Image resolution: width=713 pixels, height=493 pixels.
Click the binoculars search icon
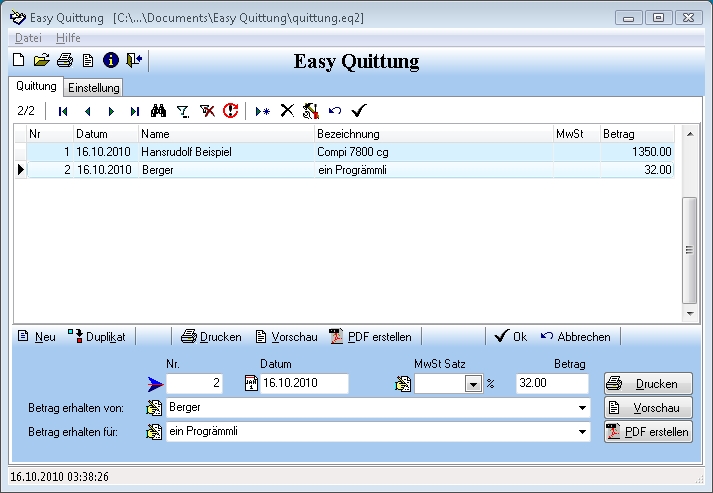tap(158, 111)
